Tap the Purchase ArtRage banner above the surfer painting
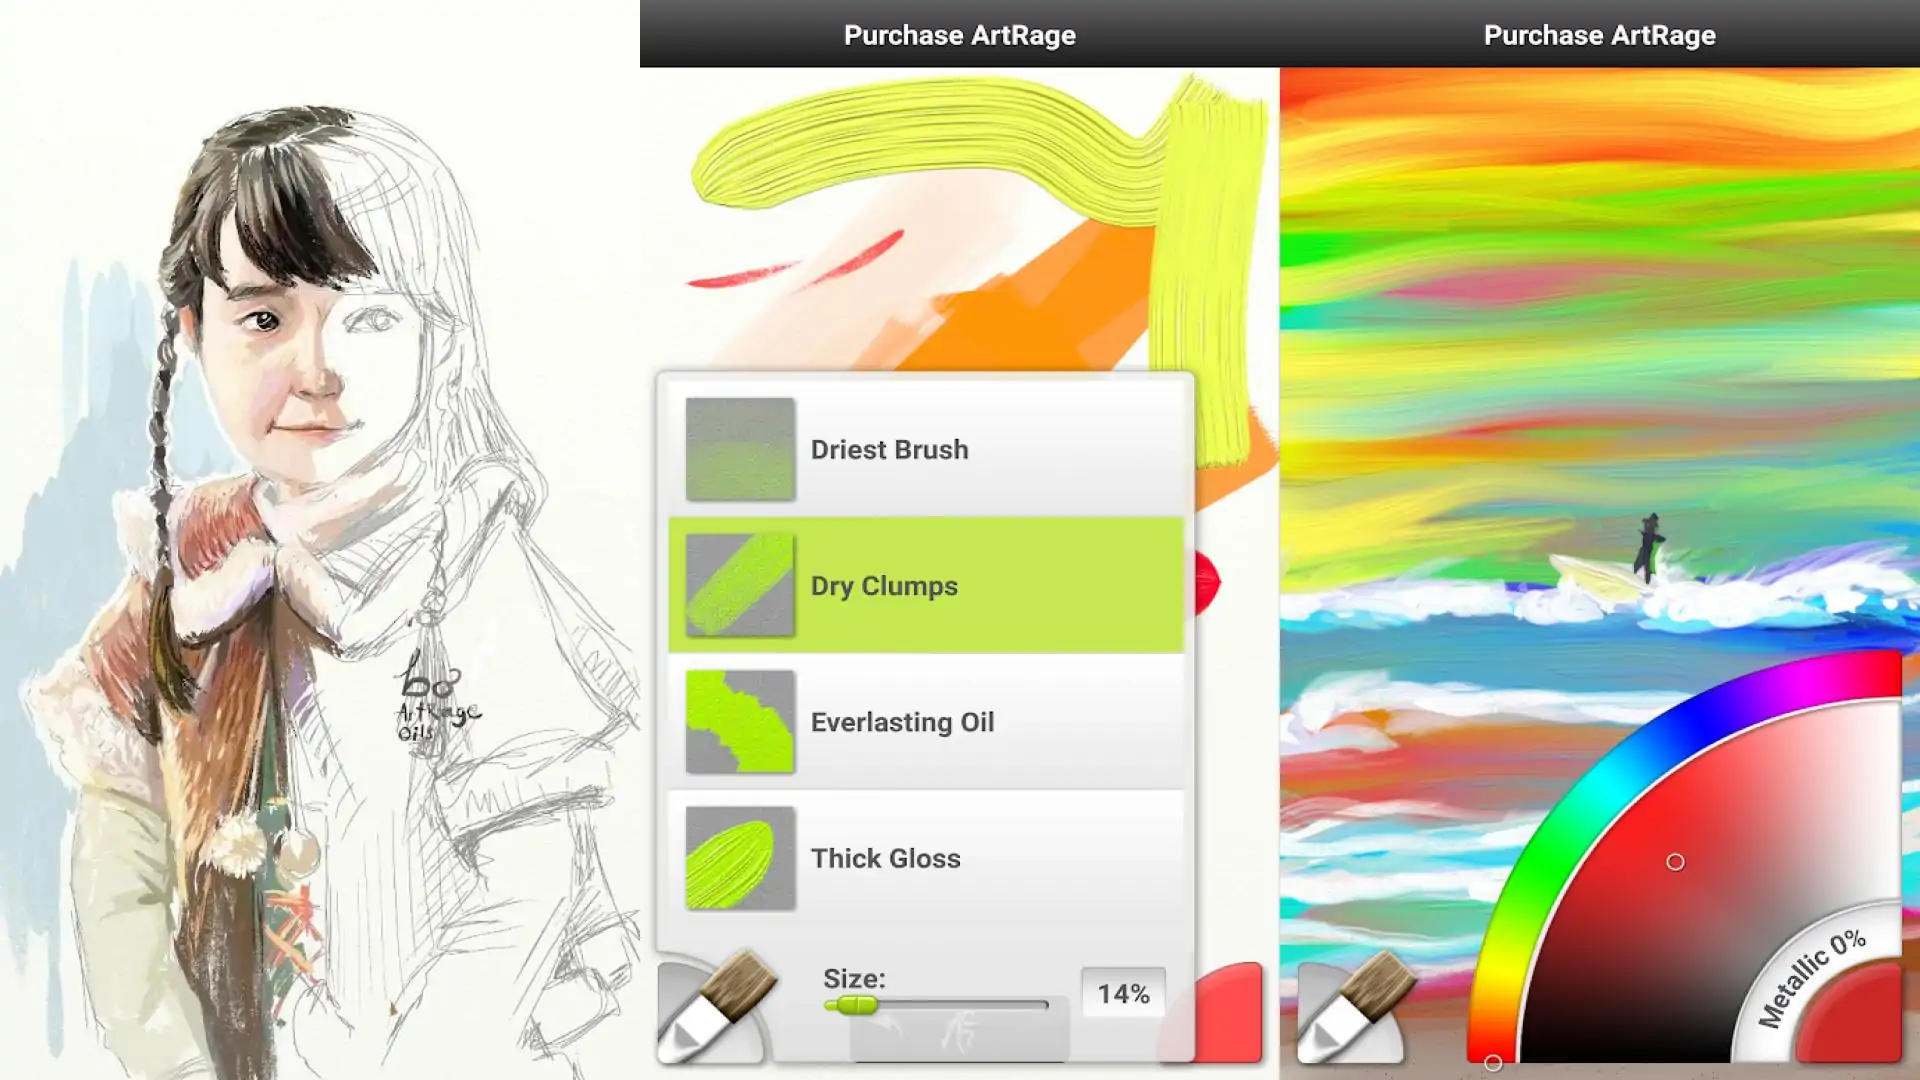Viewport: 1920px width, 1080px height. (x=1599, y=35)
